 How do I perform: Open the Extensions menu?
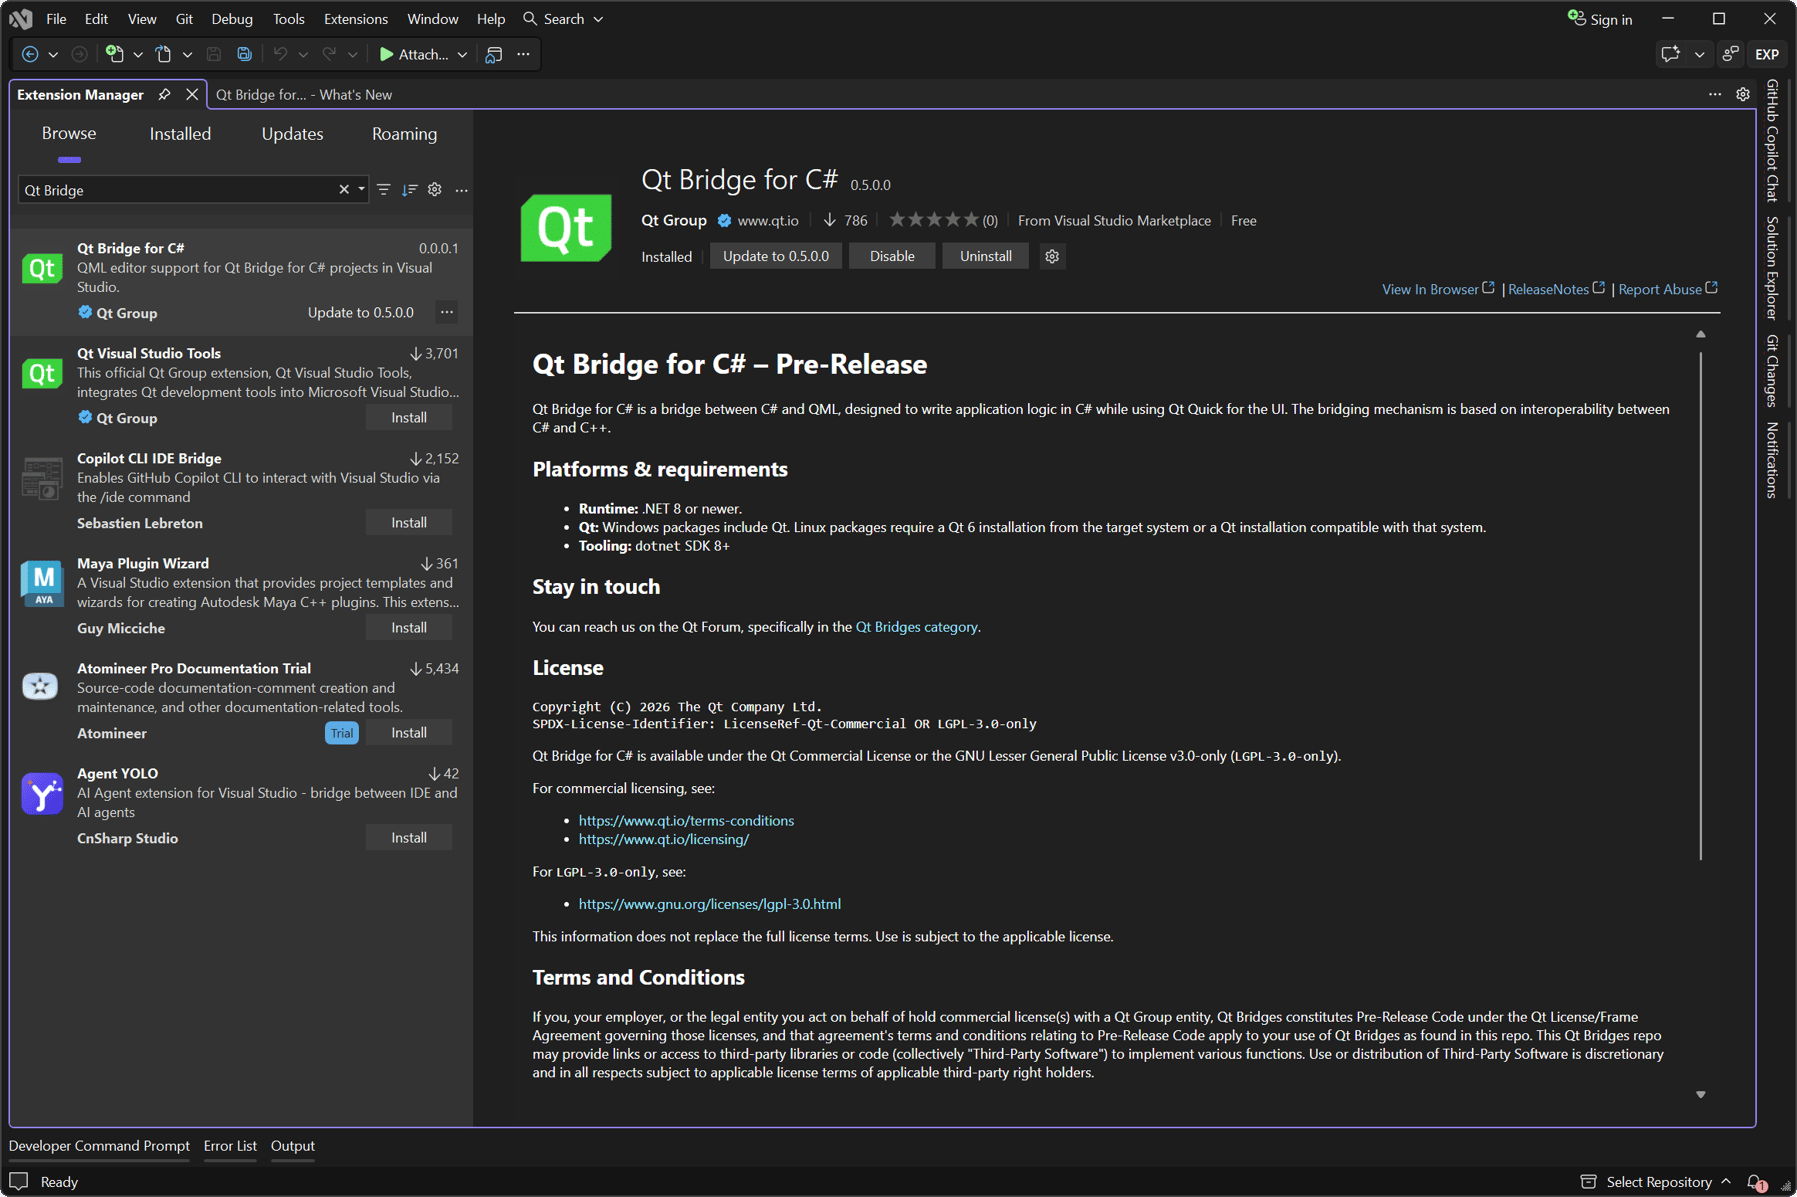click(356, 19)
